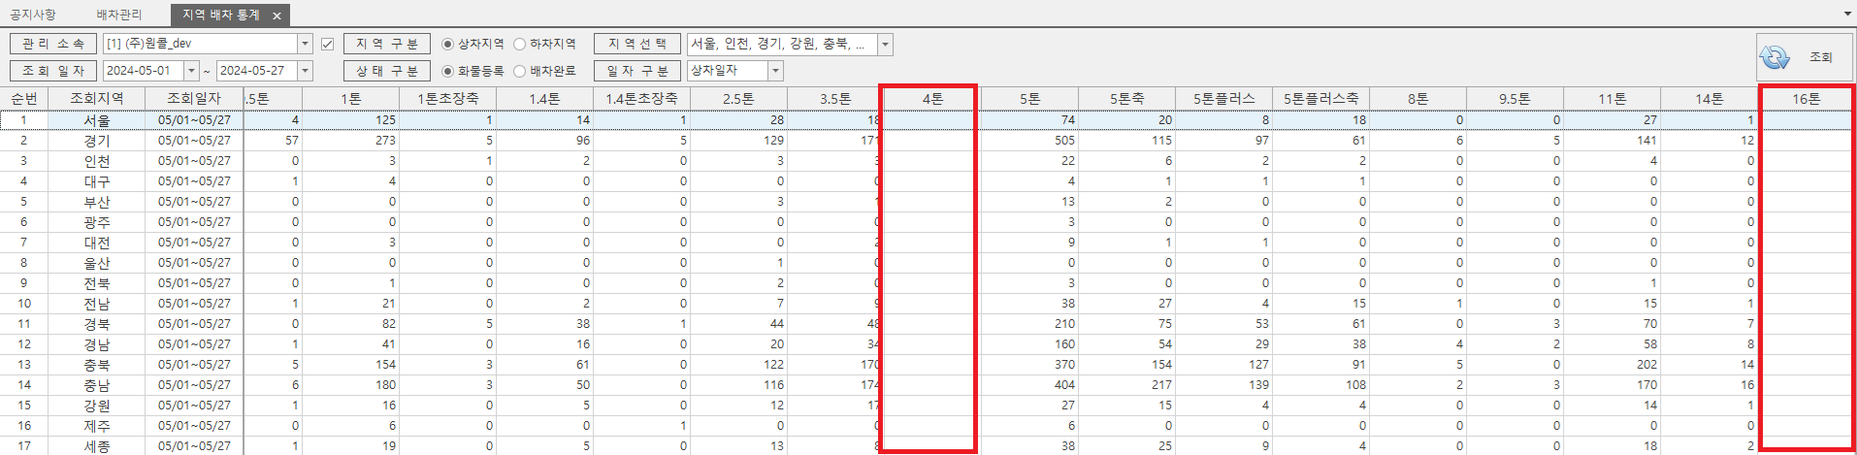Choose the 배차완료 status option
1857x455 pixels.
coord(520,71)
